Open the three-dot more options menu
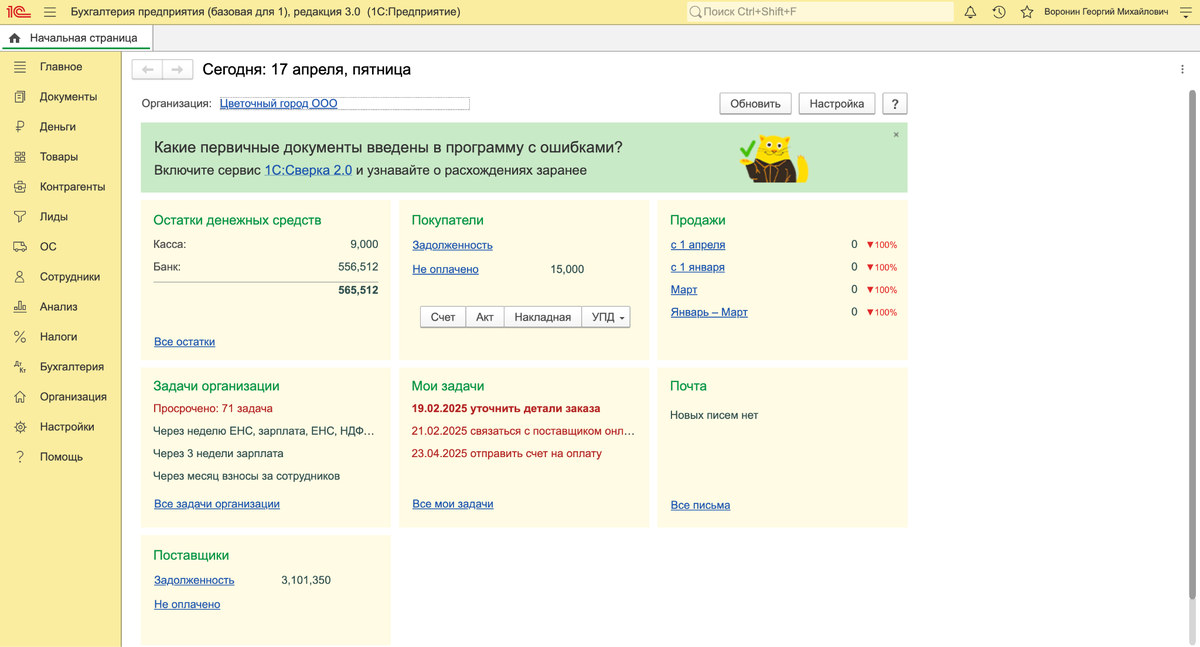The height and width of the screenshot is (647, 1200). tap(1182, 69)
